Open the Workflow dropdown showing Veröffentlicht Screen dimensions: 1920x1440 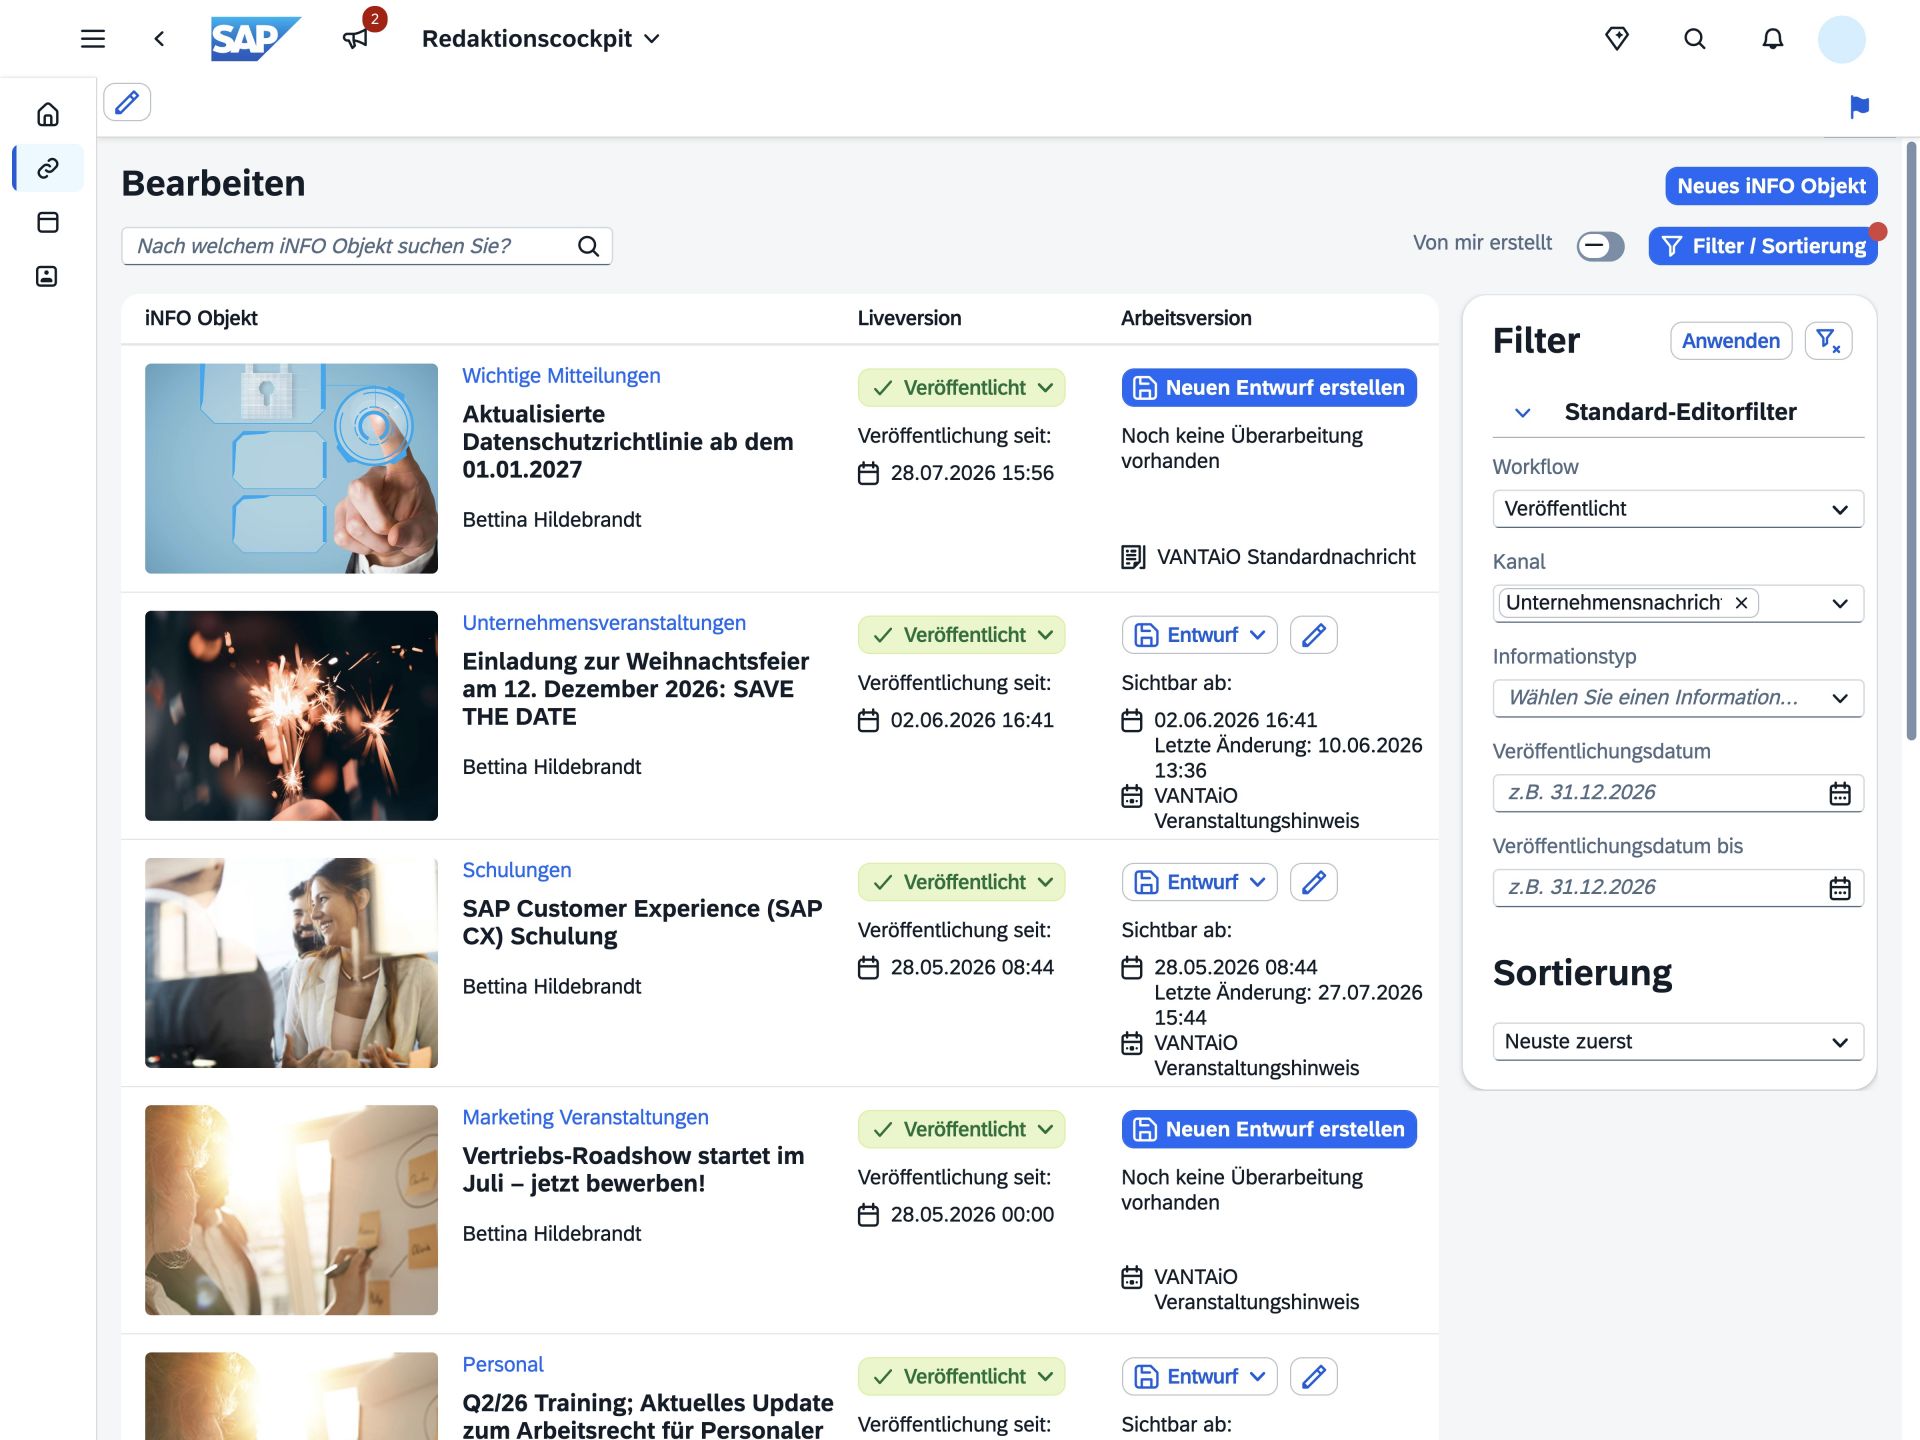coord(1678,509)
